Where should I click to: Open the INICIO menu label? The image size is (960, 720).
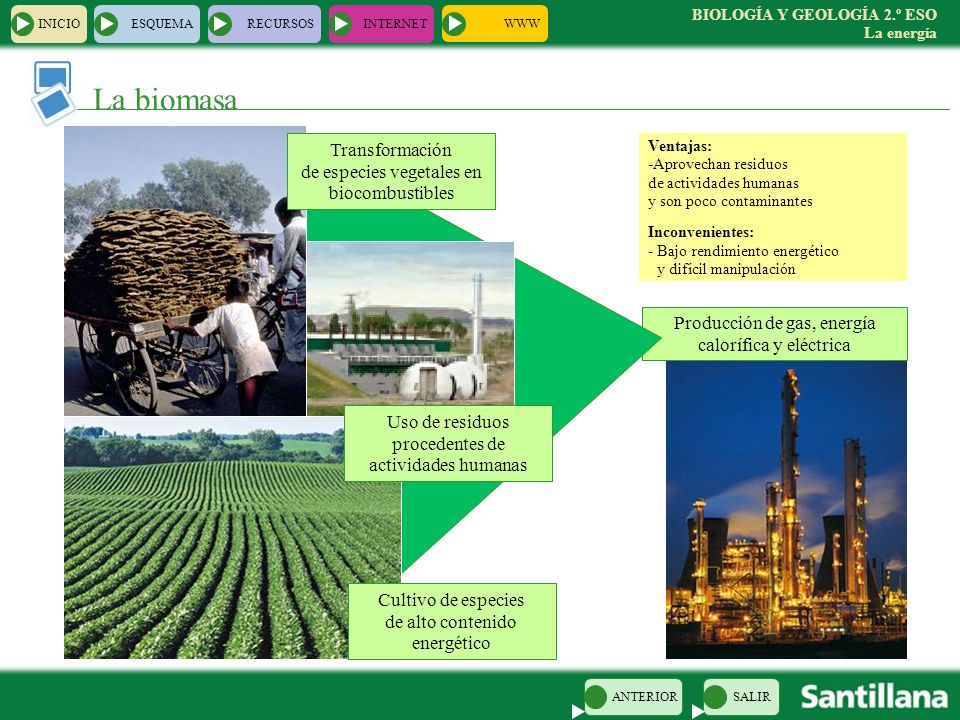coord(59,24)
